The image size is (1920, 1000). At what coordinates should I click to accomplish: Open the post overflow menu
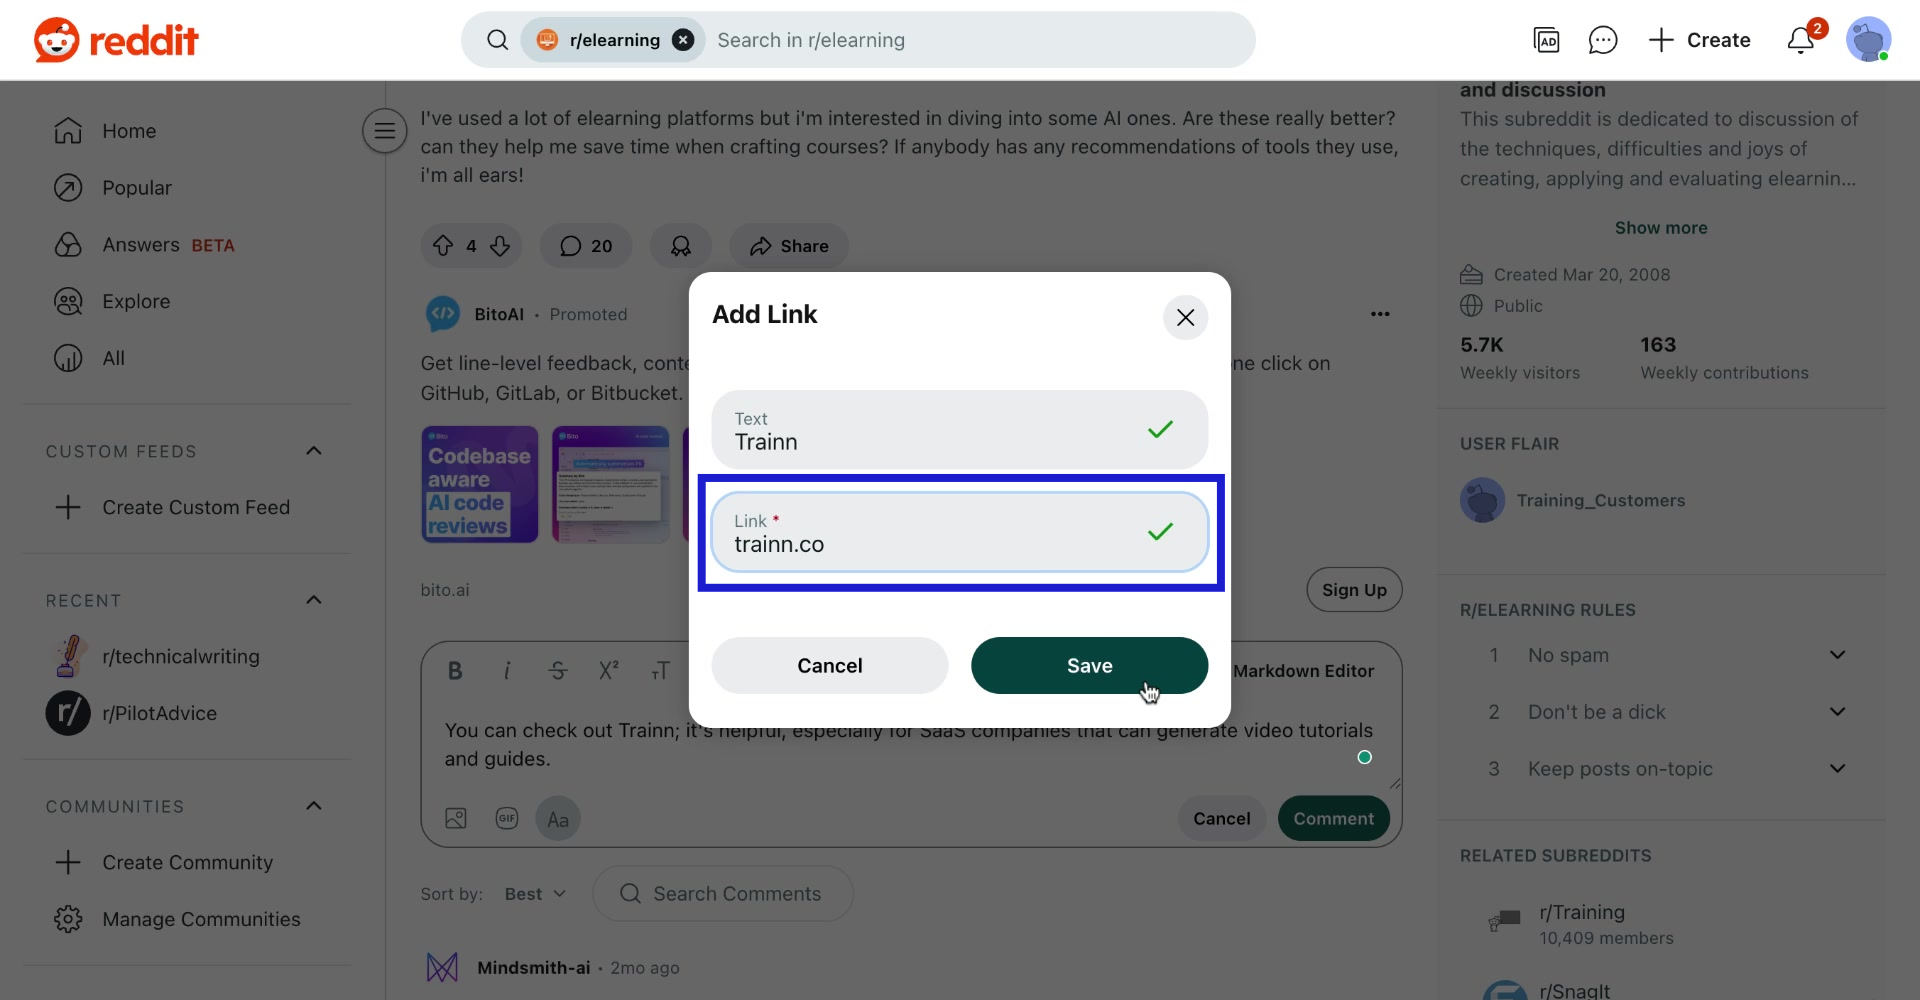1381,314
